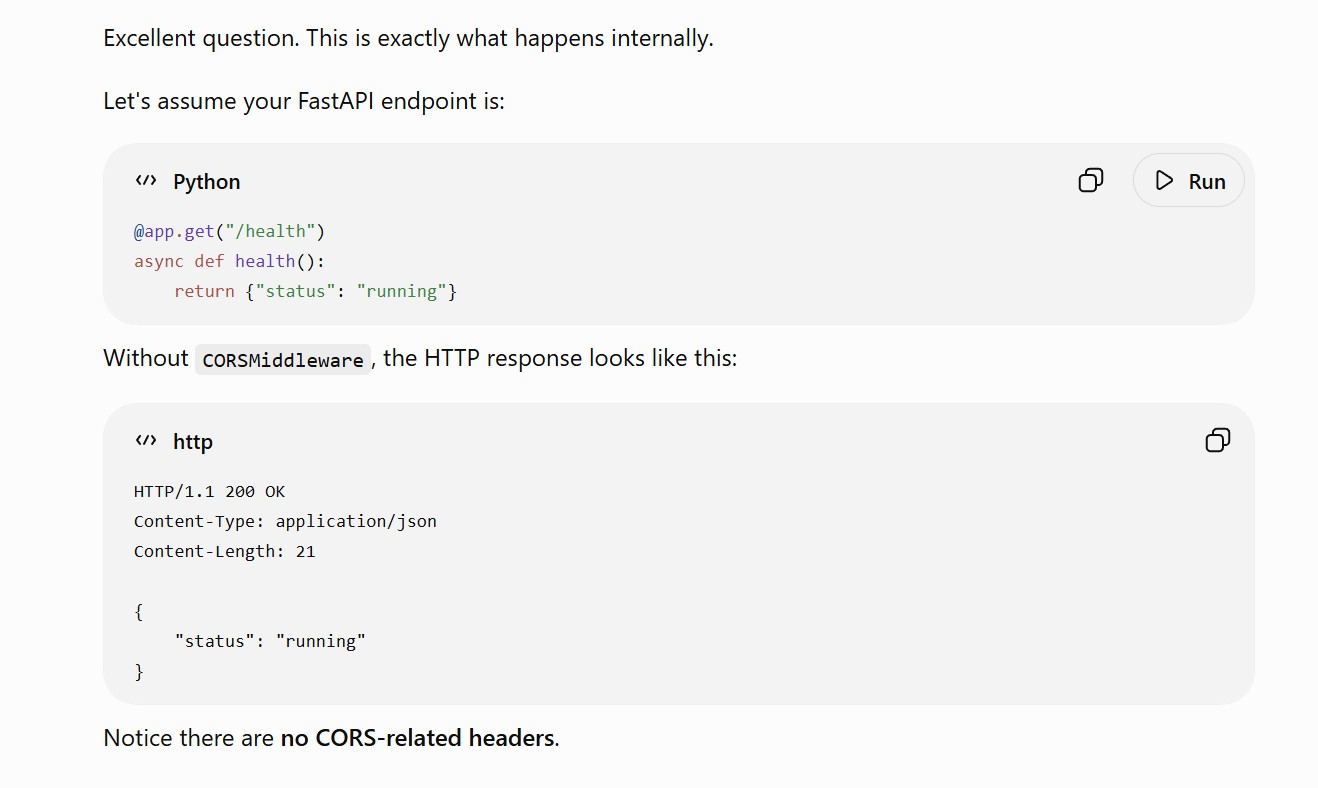The height and width of the screenshot is (788, 1318).
Task: Click the play triangle inside Run button
Action: click(x=1164, y=181)
